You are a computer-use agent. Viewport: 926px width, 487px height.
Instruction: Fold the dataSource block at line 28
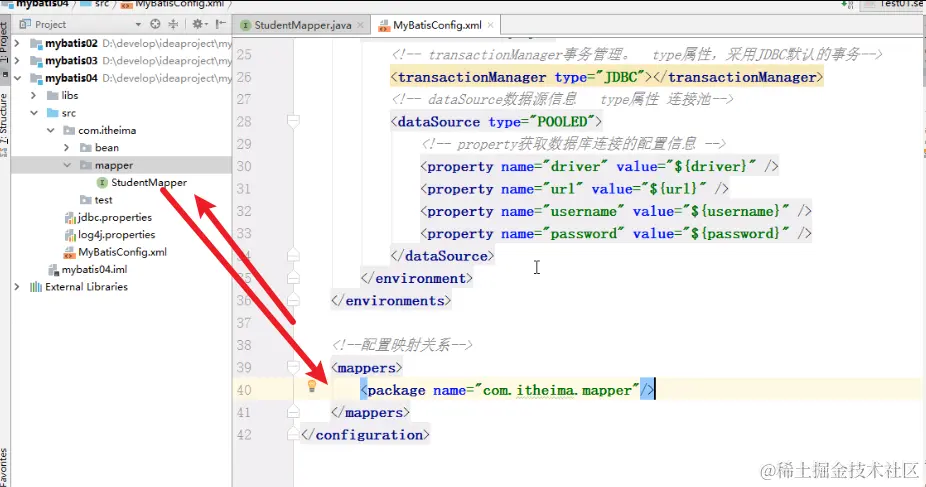(x=293, y=122)
